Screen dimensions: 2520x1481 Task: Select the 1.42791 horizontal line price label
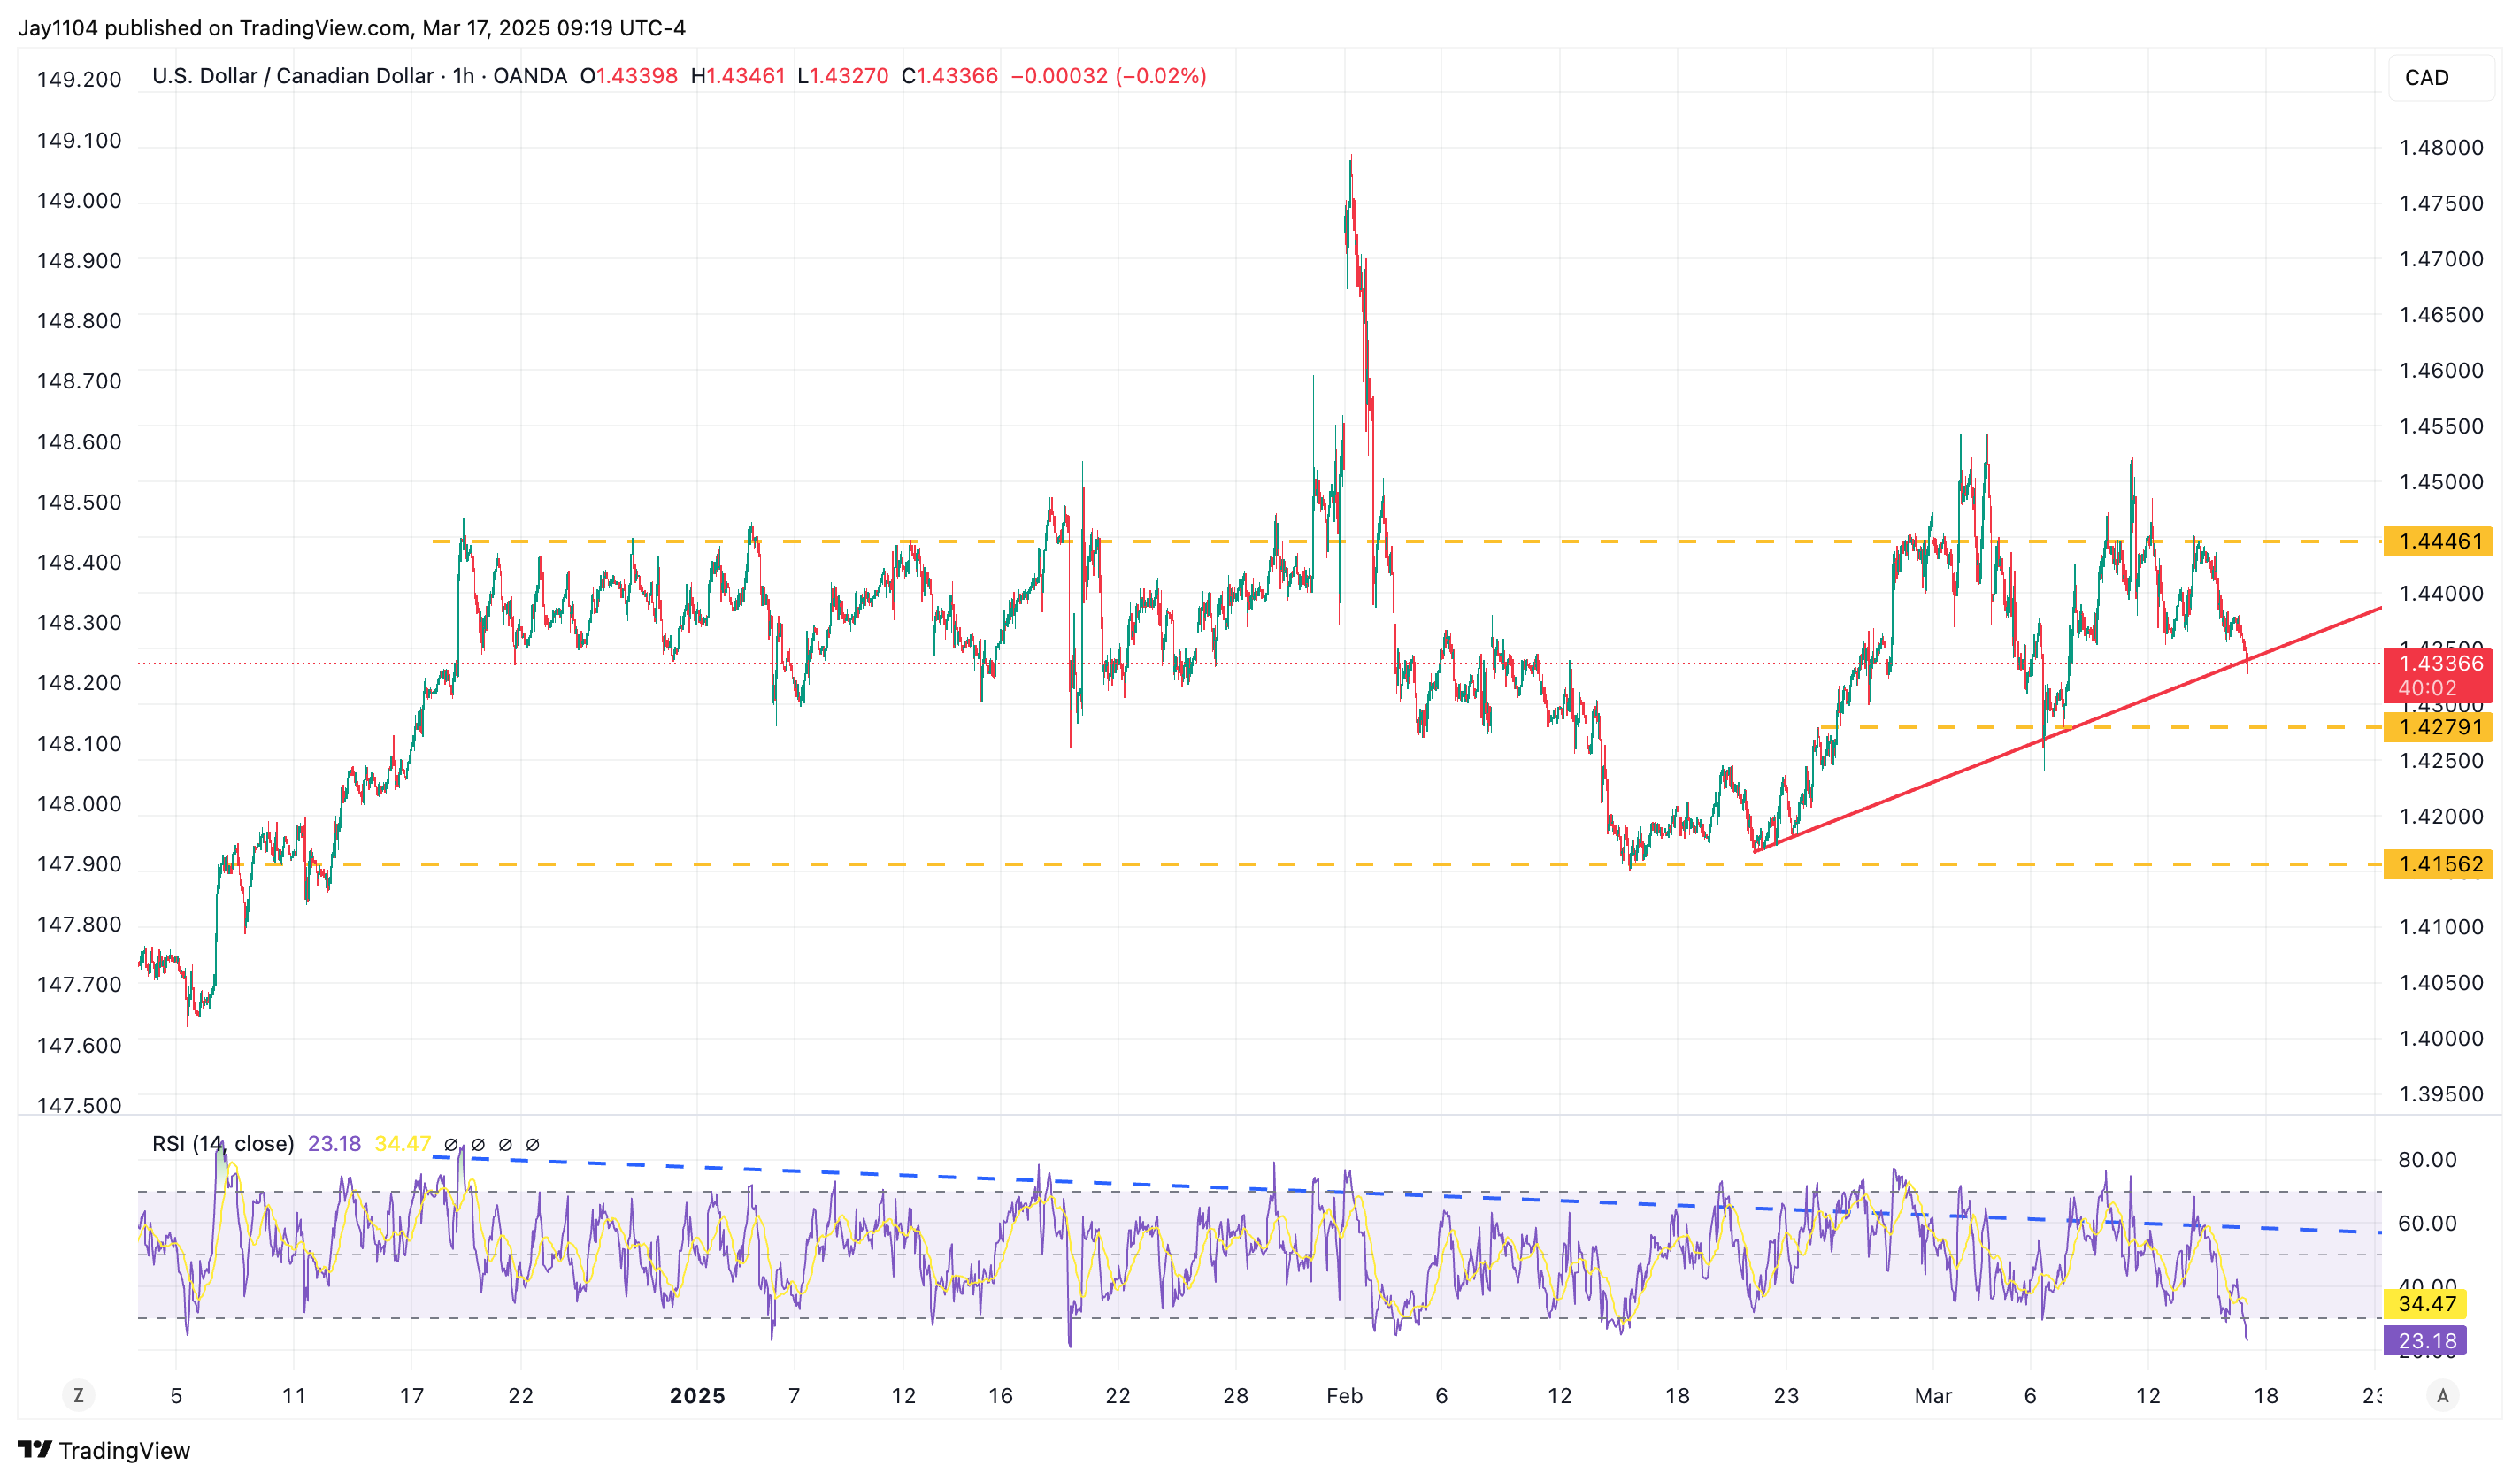pyautogui.click(x=2438, y=727)
